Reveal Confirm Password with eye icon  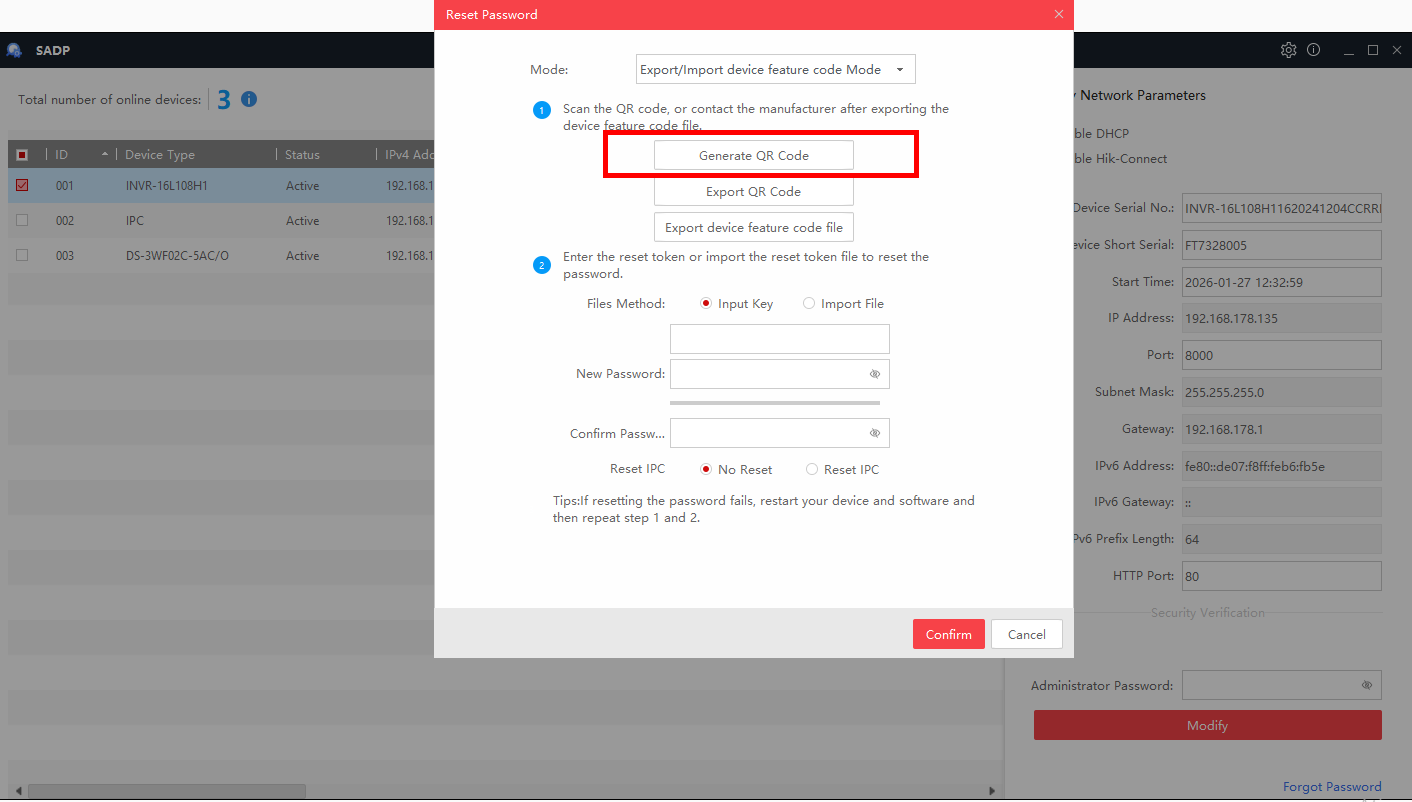(x=874, y=433)
